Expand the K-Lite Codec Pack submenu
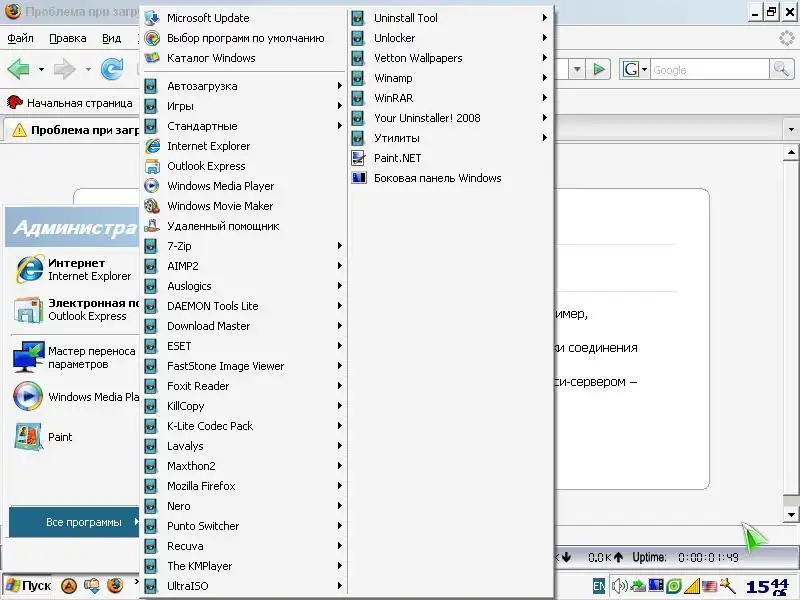The image size is (800, 600). (244, 426)
